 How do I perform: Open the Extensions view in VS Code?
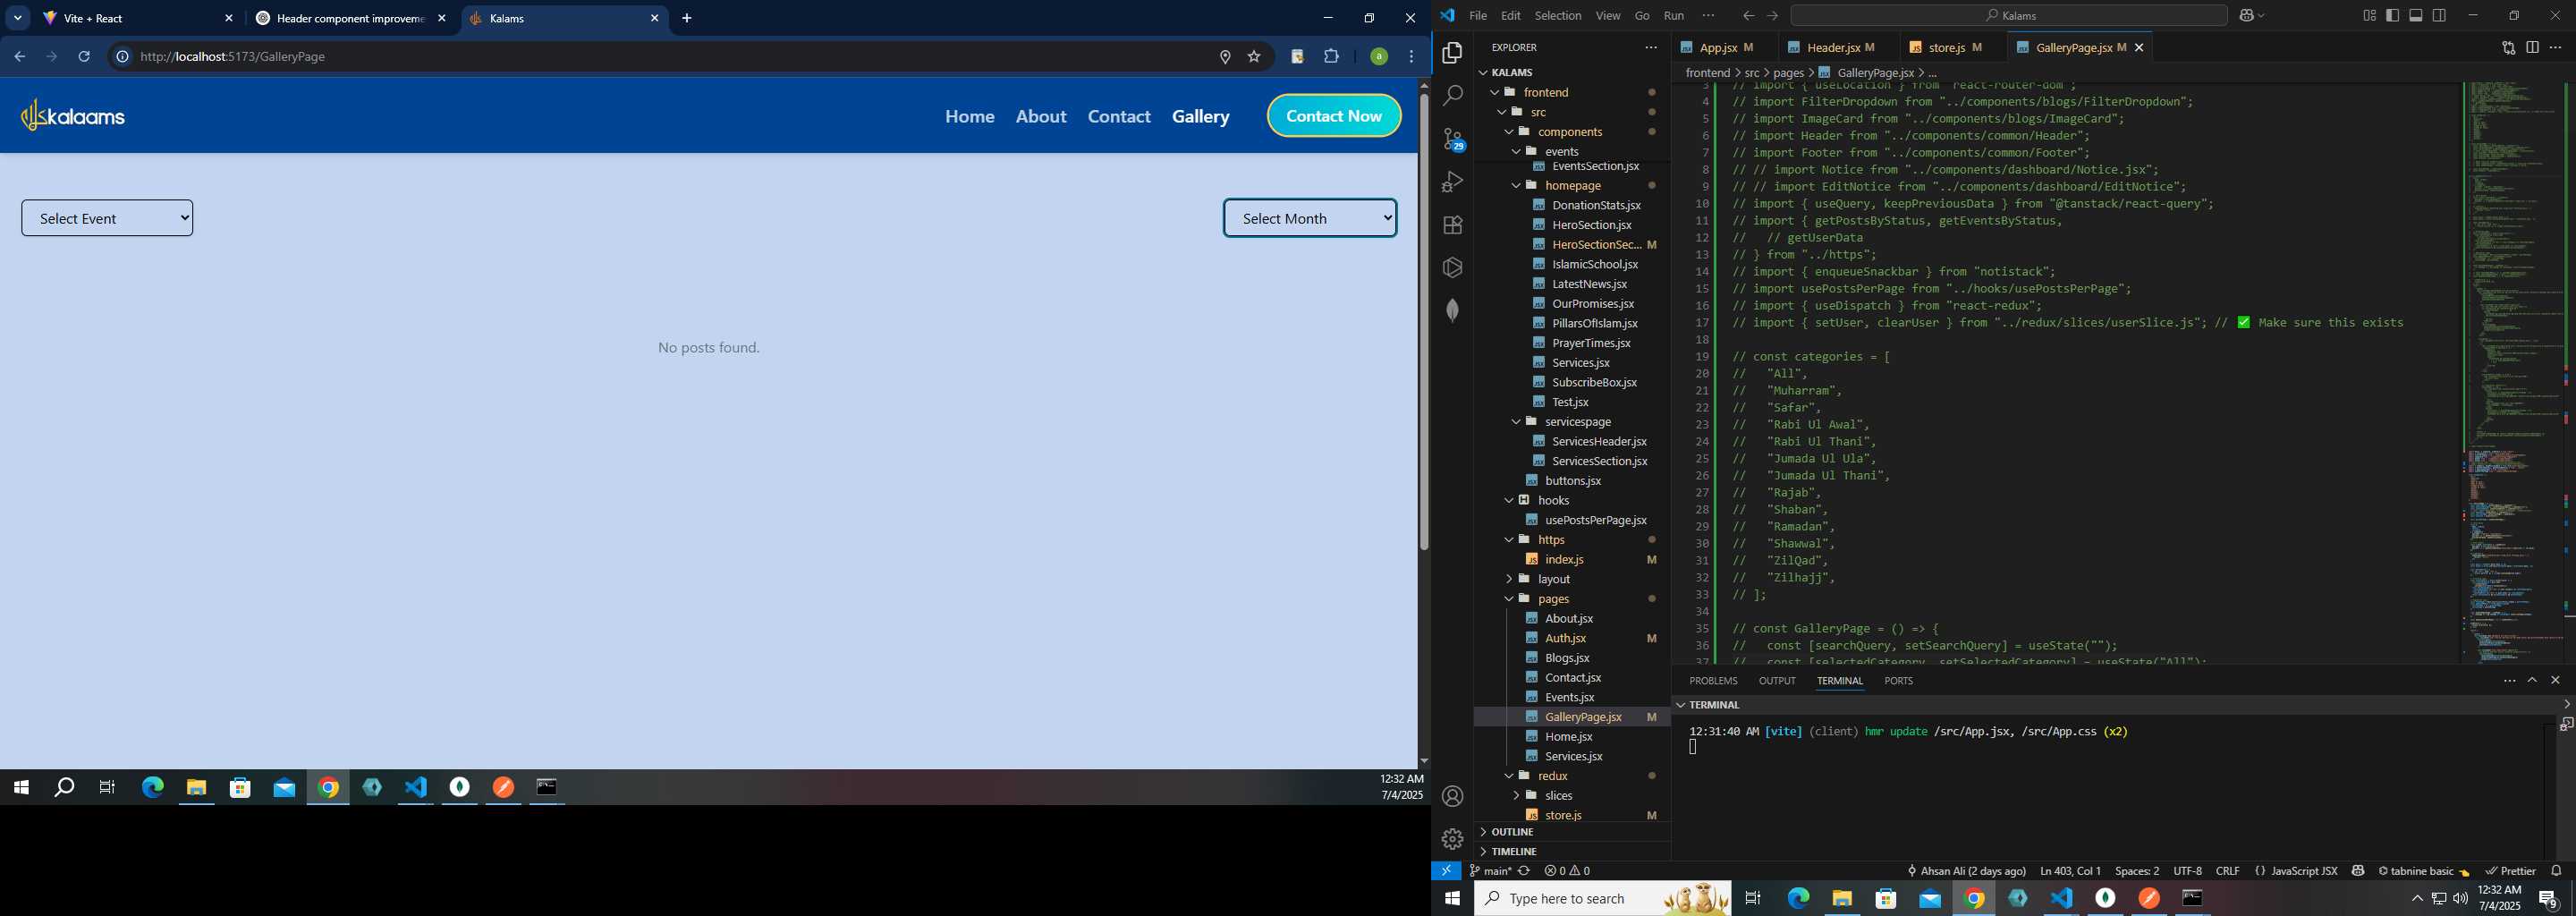click(x=1452, y=224)
